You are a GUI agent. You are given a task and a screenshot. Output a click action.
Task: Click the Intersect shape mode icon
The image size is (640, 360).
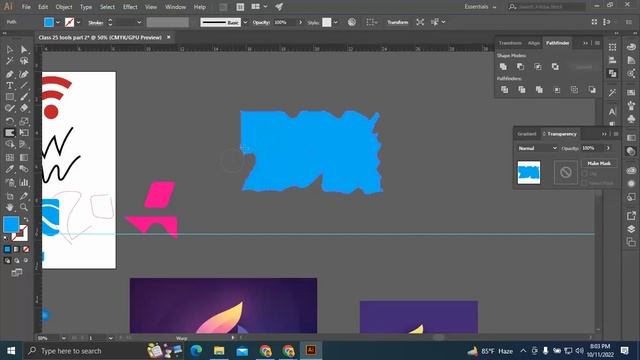click(538, 67)
